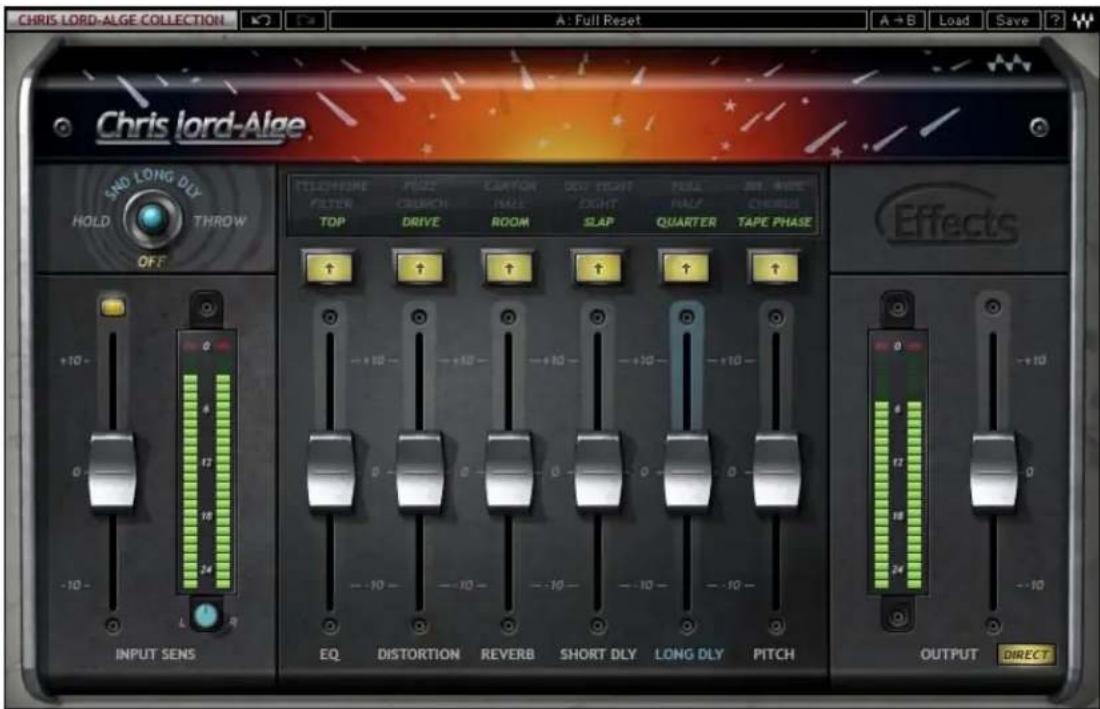The image size is (1100, 709).
Task: Click the mute dot above Reverb fader
Action: tap(508, 318)
